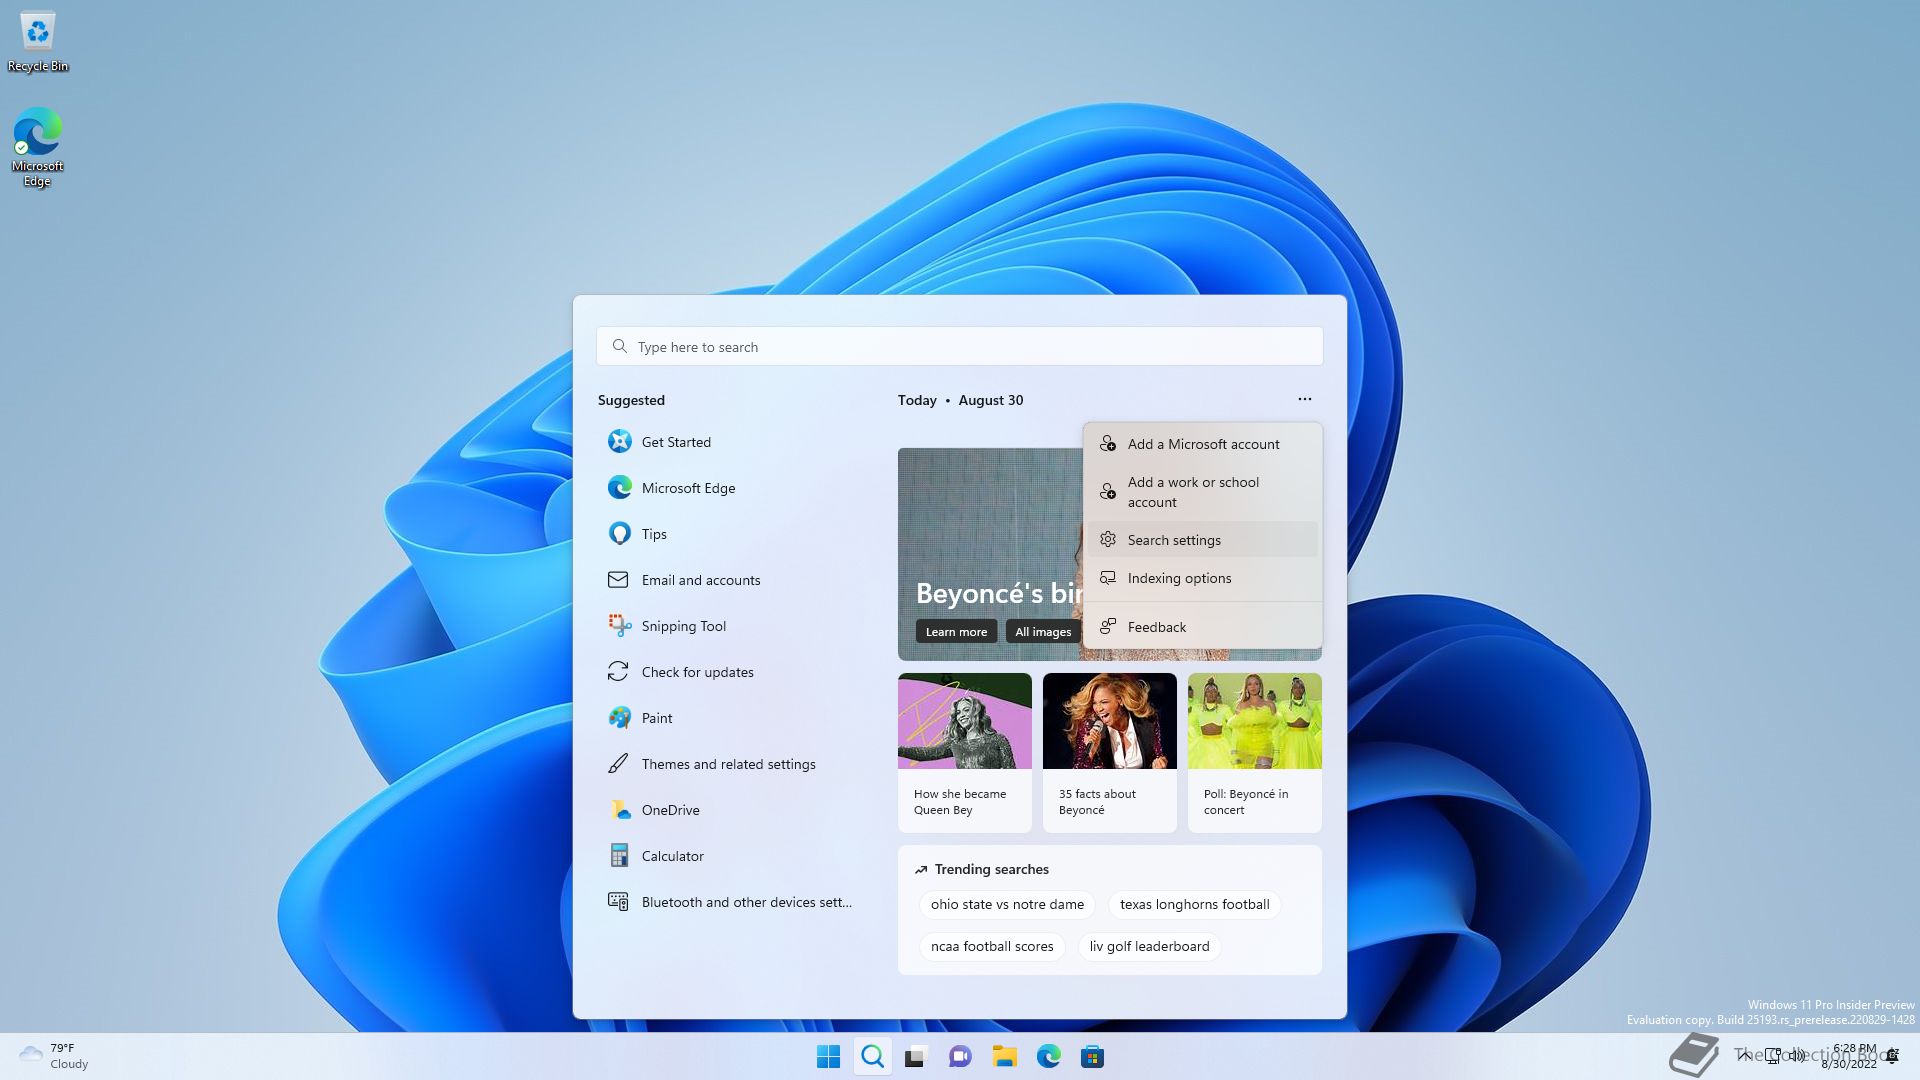This screenshot has width=1920, height=1080.
Task: Search trending 'texas longhorns football'
Action: tap(1194, 904)
